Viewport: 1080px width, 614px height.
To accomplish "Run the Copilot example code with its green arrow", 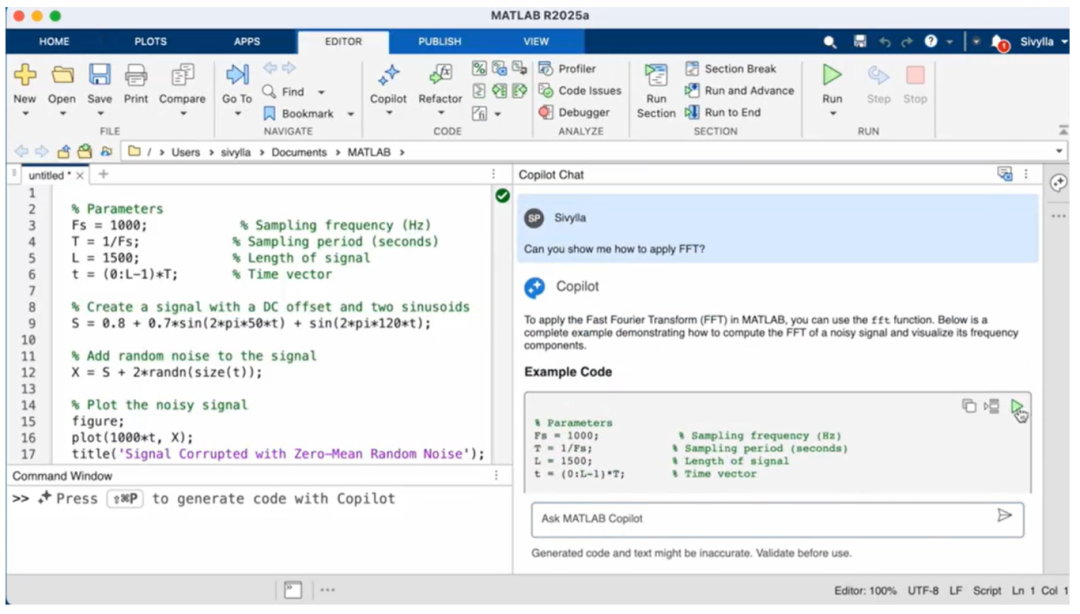I will (x=1016, y=407).
